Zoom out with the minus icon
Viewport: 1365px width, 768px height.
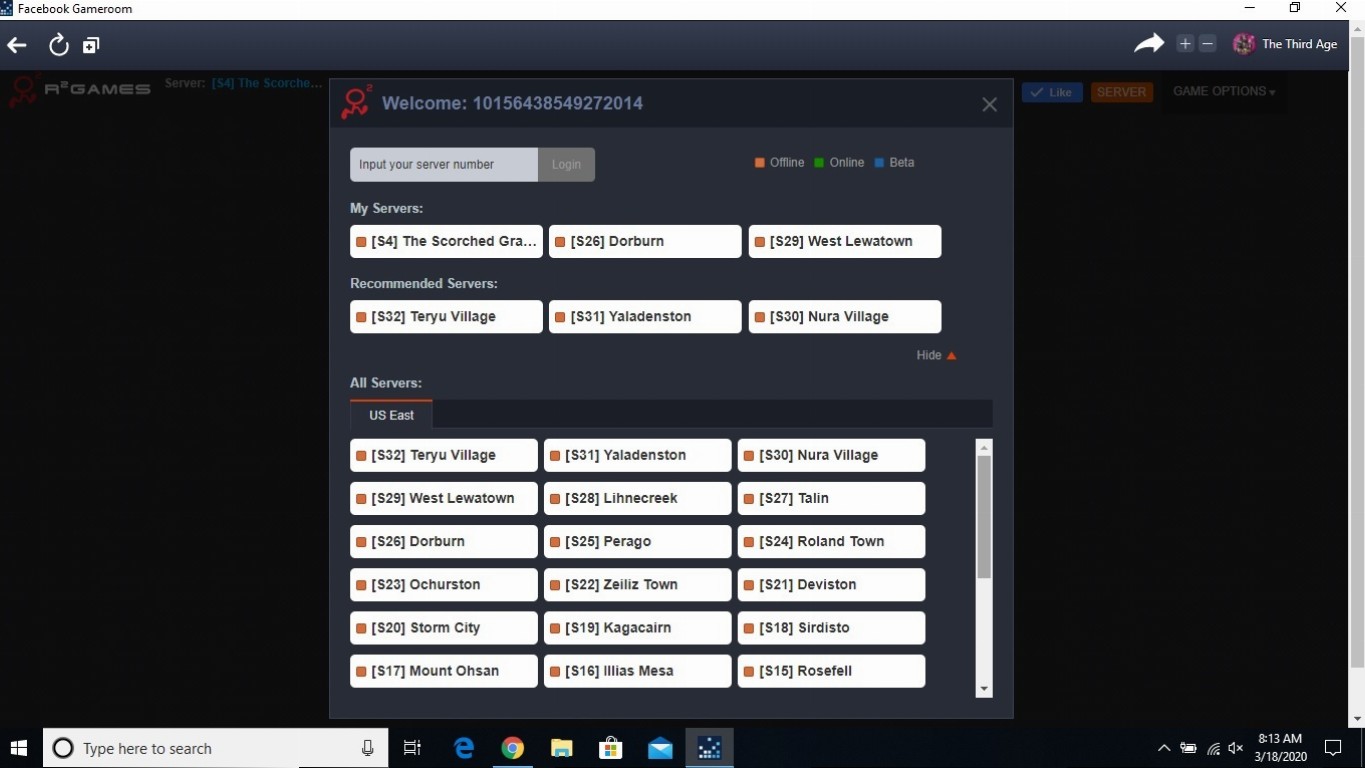(1207, 43)
